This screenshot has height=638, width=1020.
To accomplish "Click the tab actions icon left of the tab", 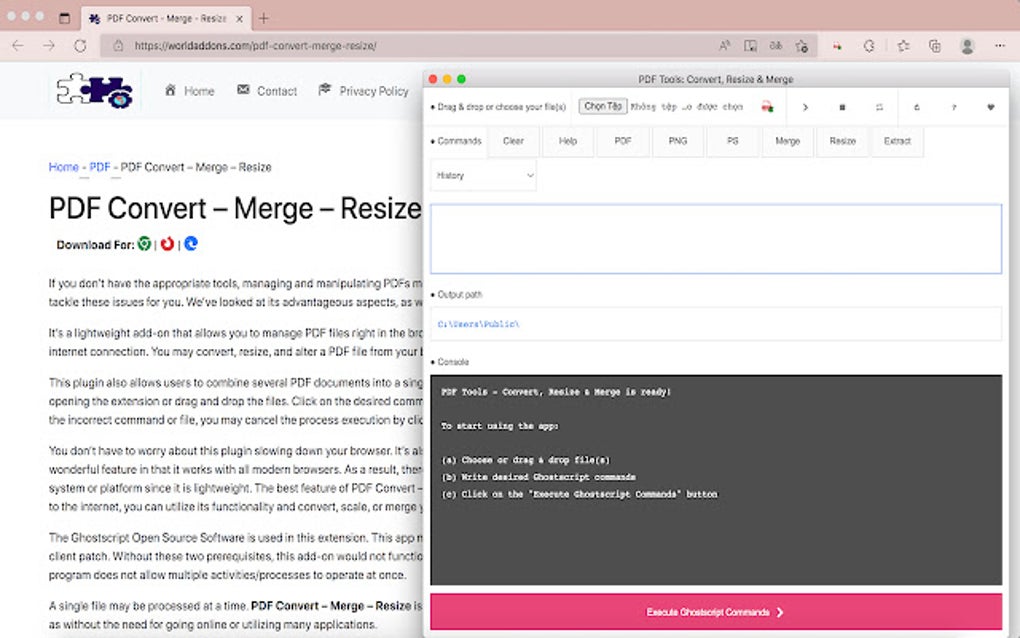I will pyautogui.click(x=64, y=18).
